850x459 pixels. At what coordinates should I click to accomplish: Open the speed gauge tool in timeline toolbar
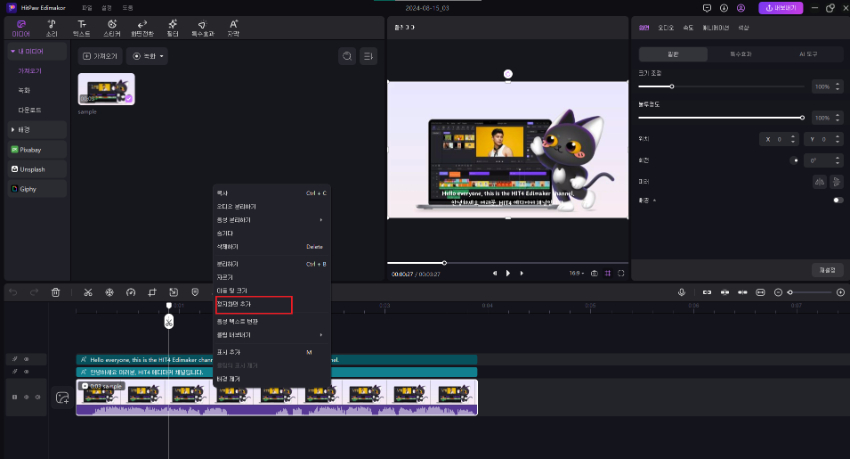[130, 292]
